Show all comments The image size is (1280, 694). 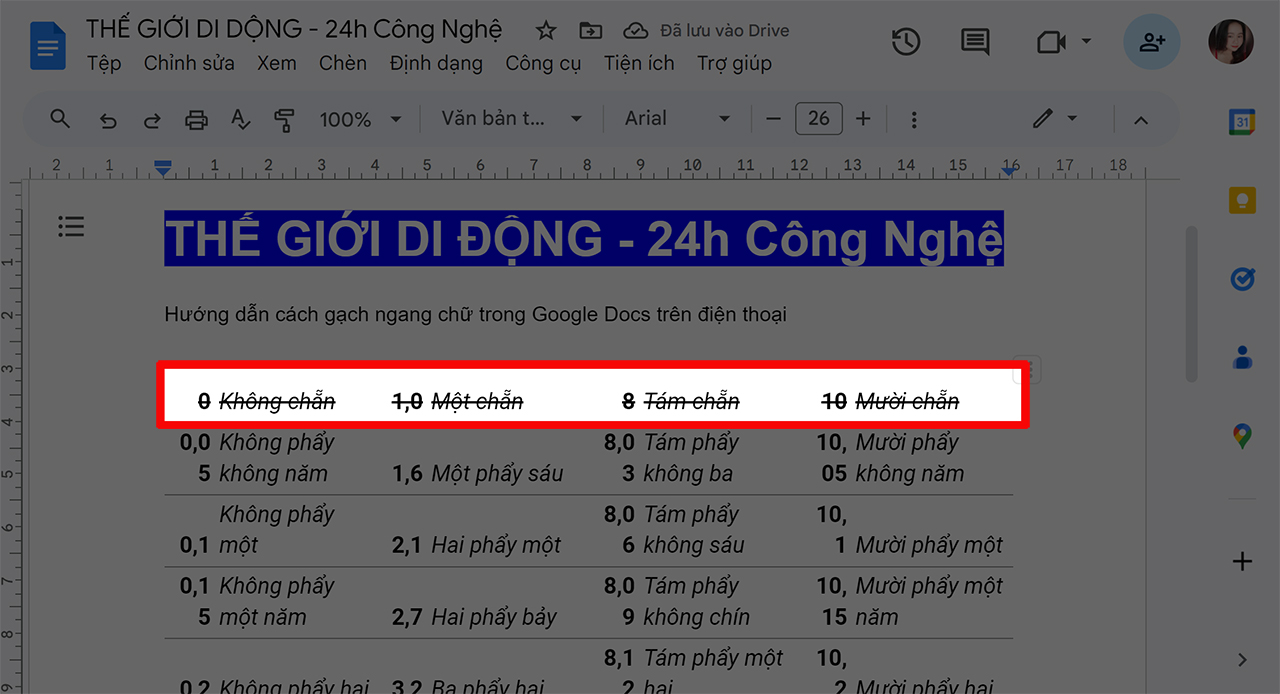pyautogui.click(x=973, y=41)
